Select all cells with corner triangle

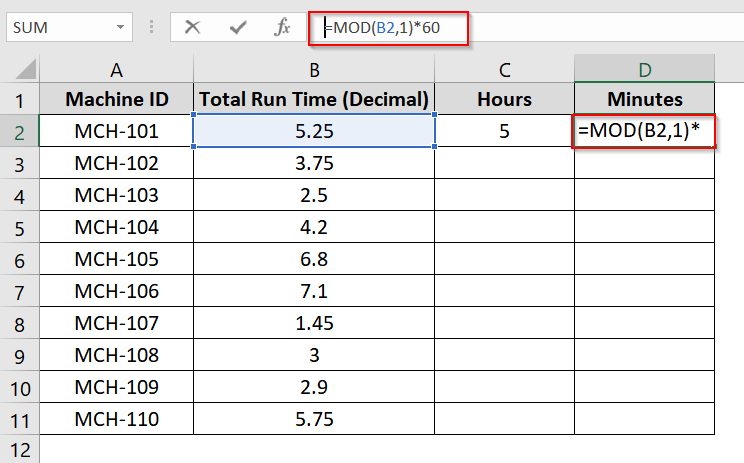[26, 69]
